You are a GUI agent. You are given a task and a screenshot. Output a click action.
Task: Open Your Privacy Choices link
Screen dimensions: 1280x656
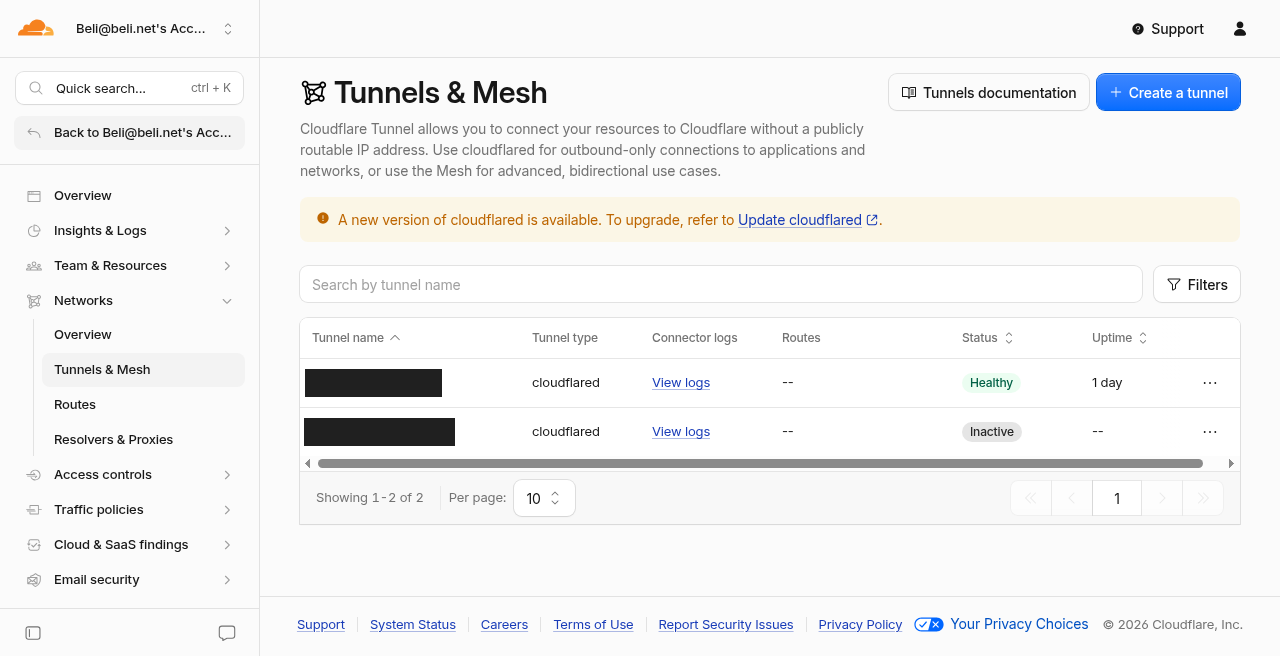click(x=1019, y=624)
